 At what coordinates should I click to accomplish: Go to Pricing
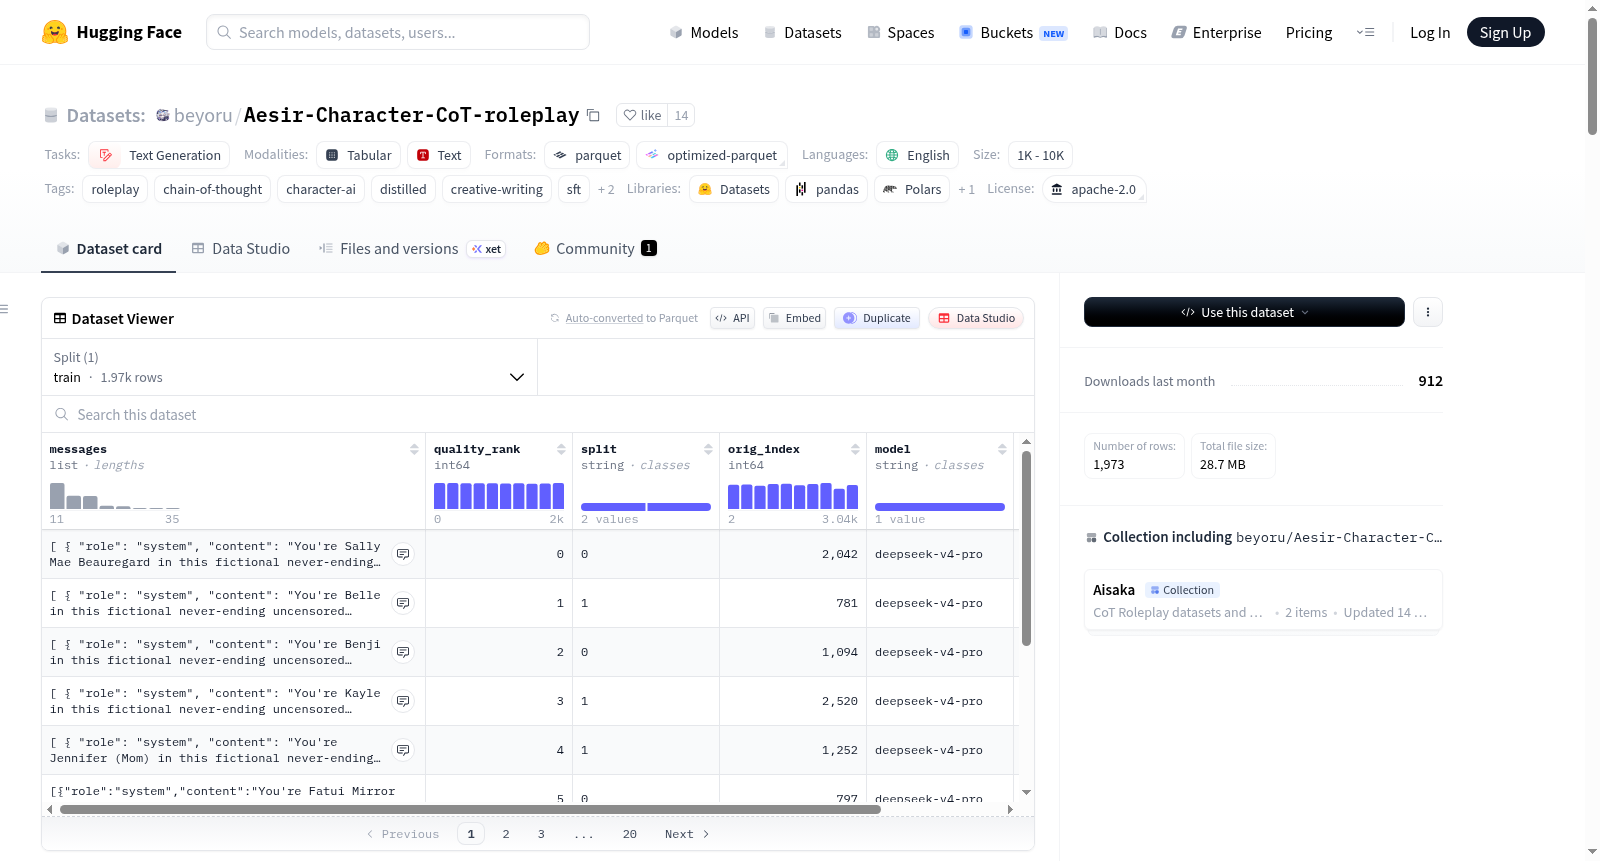tap(1309, 33)
